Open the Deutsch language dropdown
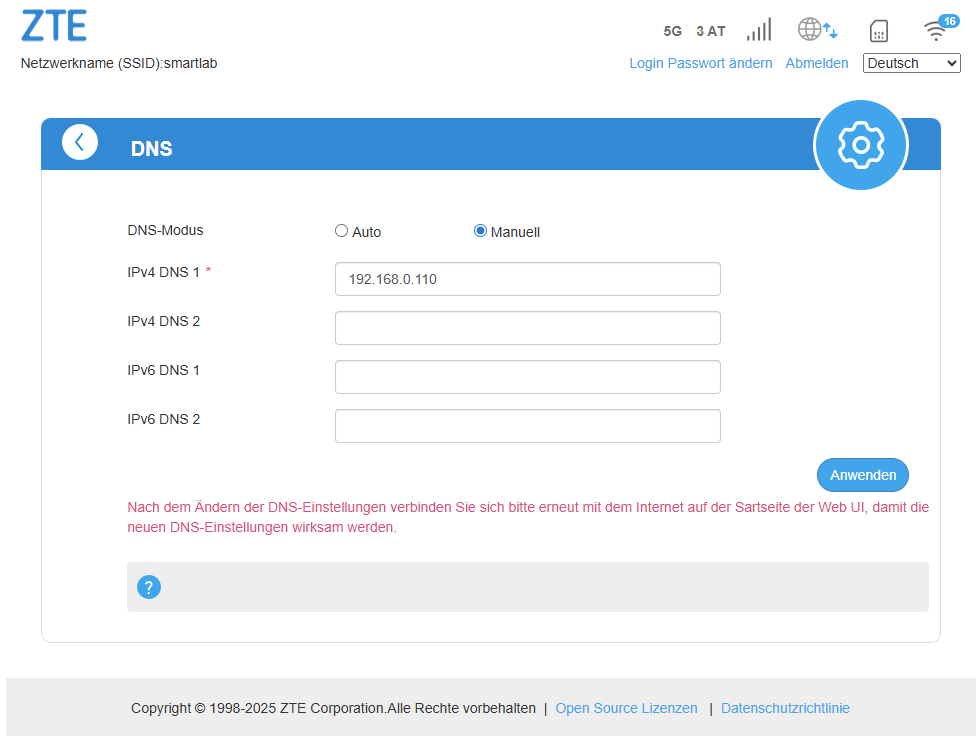The height and width of the screenshot is (736, 978). 911,63
